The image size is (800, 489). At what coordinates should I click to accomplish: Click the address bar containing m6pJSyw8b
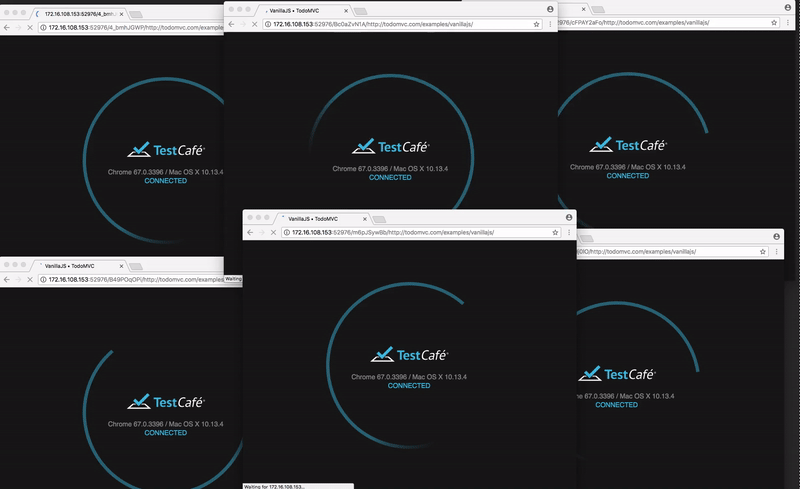click(x=419, y=232)
